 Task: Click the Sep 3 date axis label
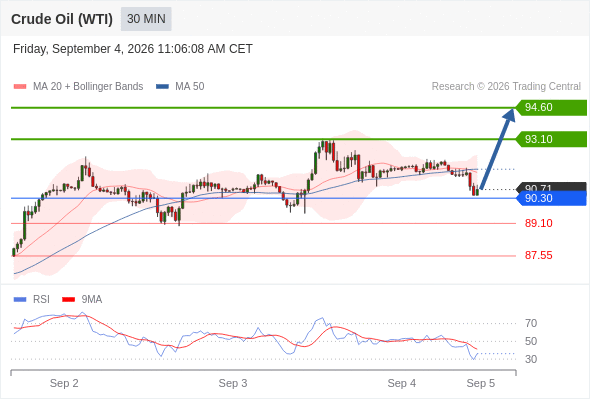click(x=233, y=383)
